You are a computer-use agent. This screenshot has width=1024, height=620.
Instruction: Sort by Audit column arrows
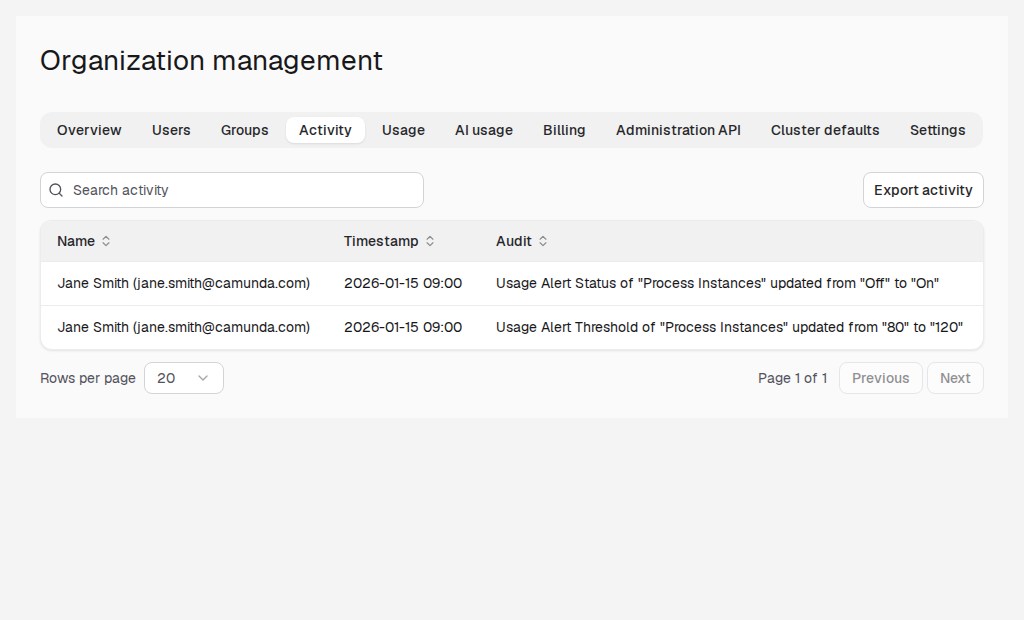[543, 241]
